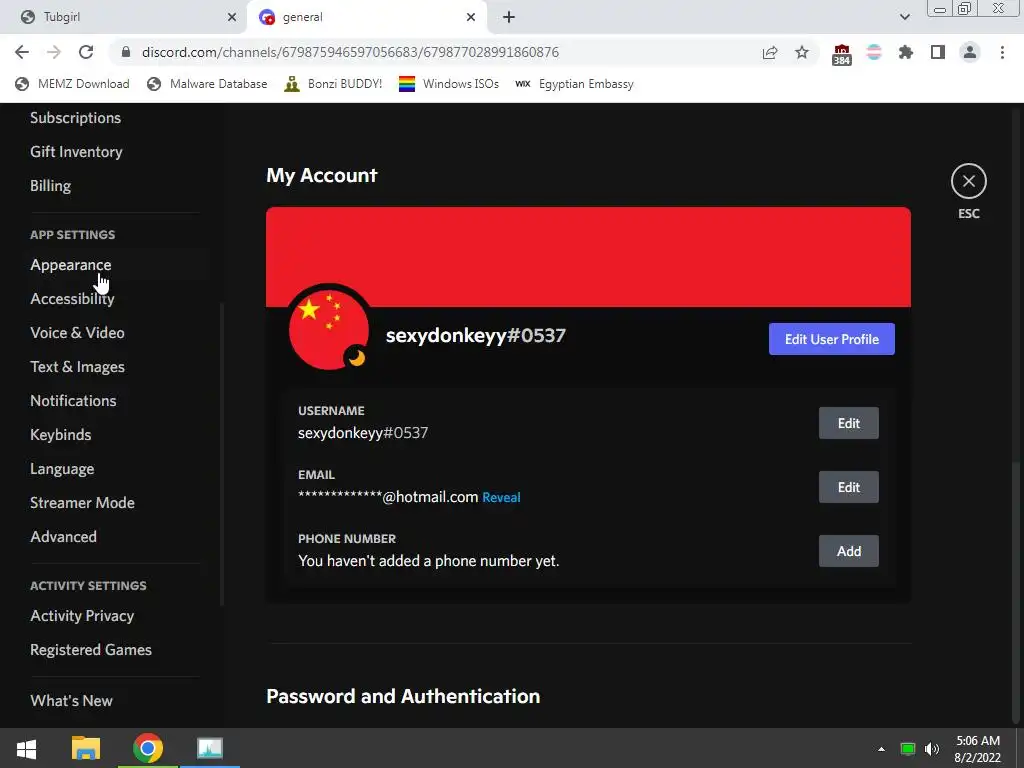Open the share page icon in the address bar
1024x768 pixels.
770,52
